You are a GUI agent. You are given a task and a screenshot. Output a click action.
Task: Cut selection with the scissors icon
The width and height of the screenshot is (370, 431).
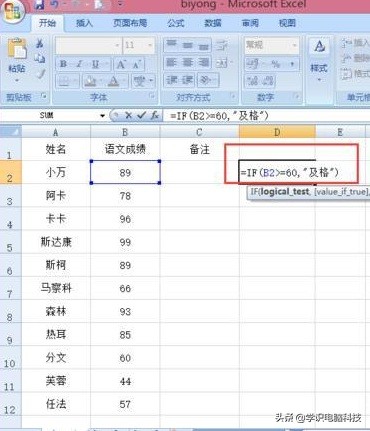[x=40, y=43]
